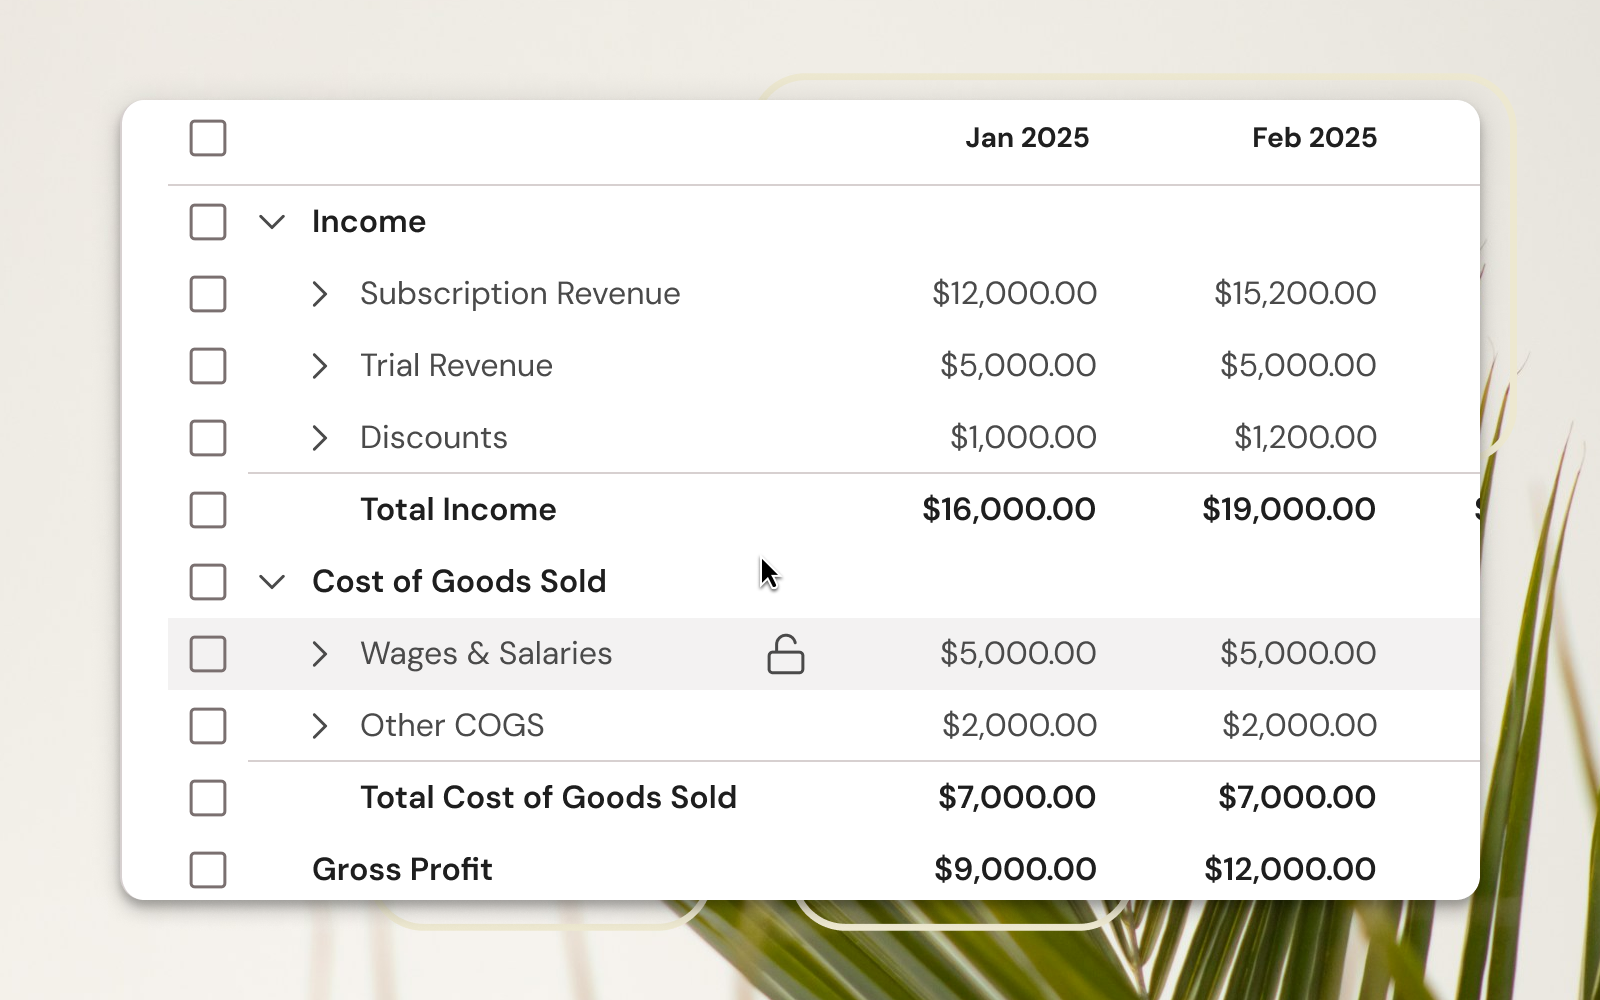Expand the Wages & Salaries row
Viewport: 1600px width, 1000px height.
pyautogui.click(x=320, y=654)
